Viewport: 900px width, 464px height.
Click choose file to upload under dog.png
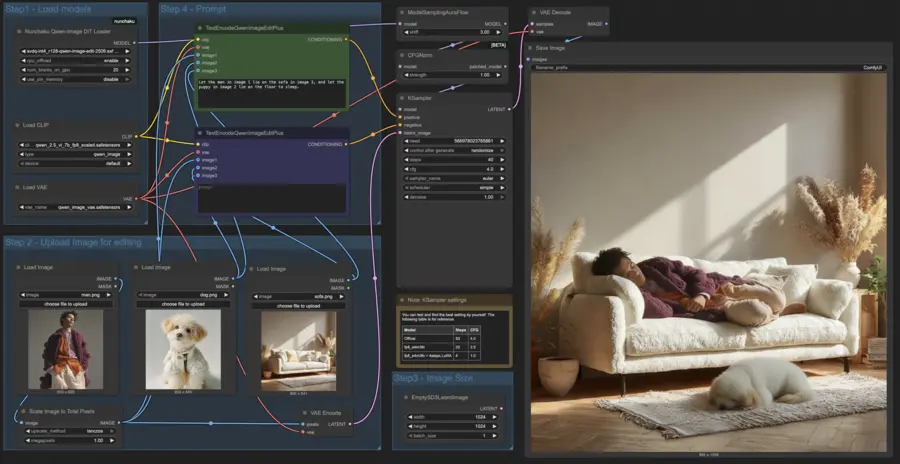[184, 304]
